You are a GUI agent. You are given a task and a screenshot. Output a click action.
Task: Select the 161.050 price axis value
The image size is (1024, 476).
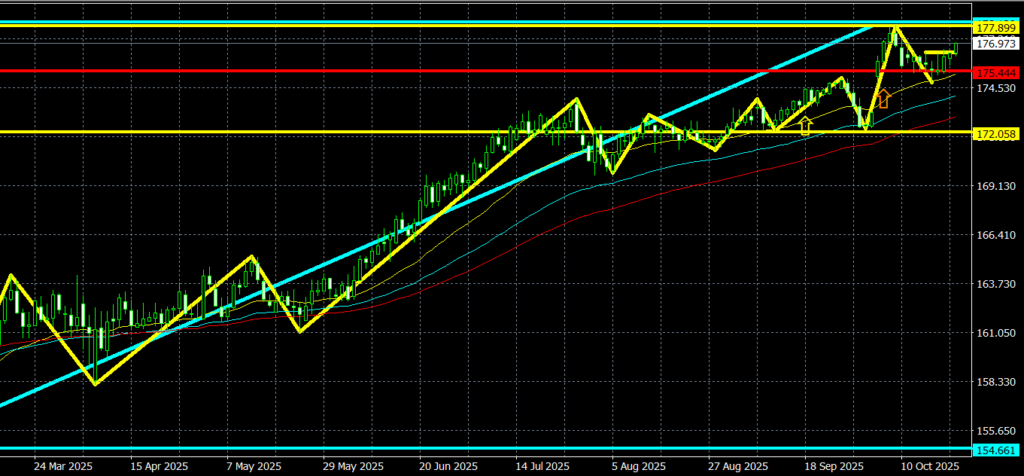coord(994,333)
